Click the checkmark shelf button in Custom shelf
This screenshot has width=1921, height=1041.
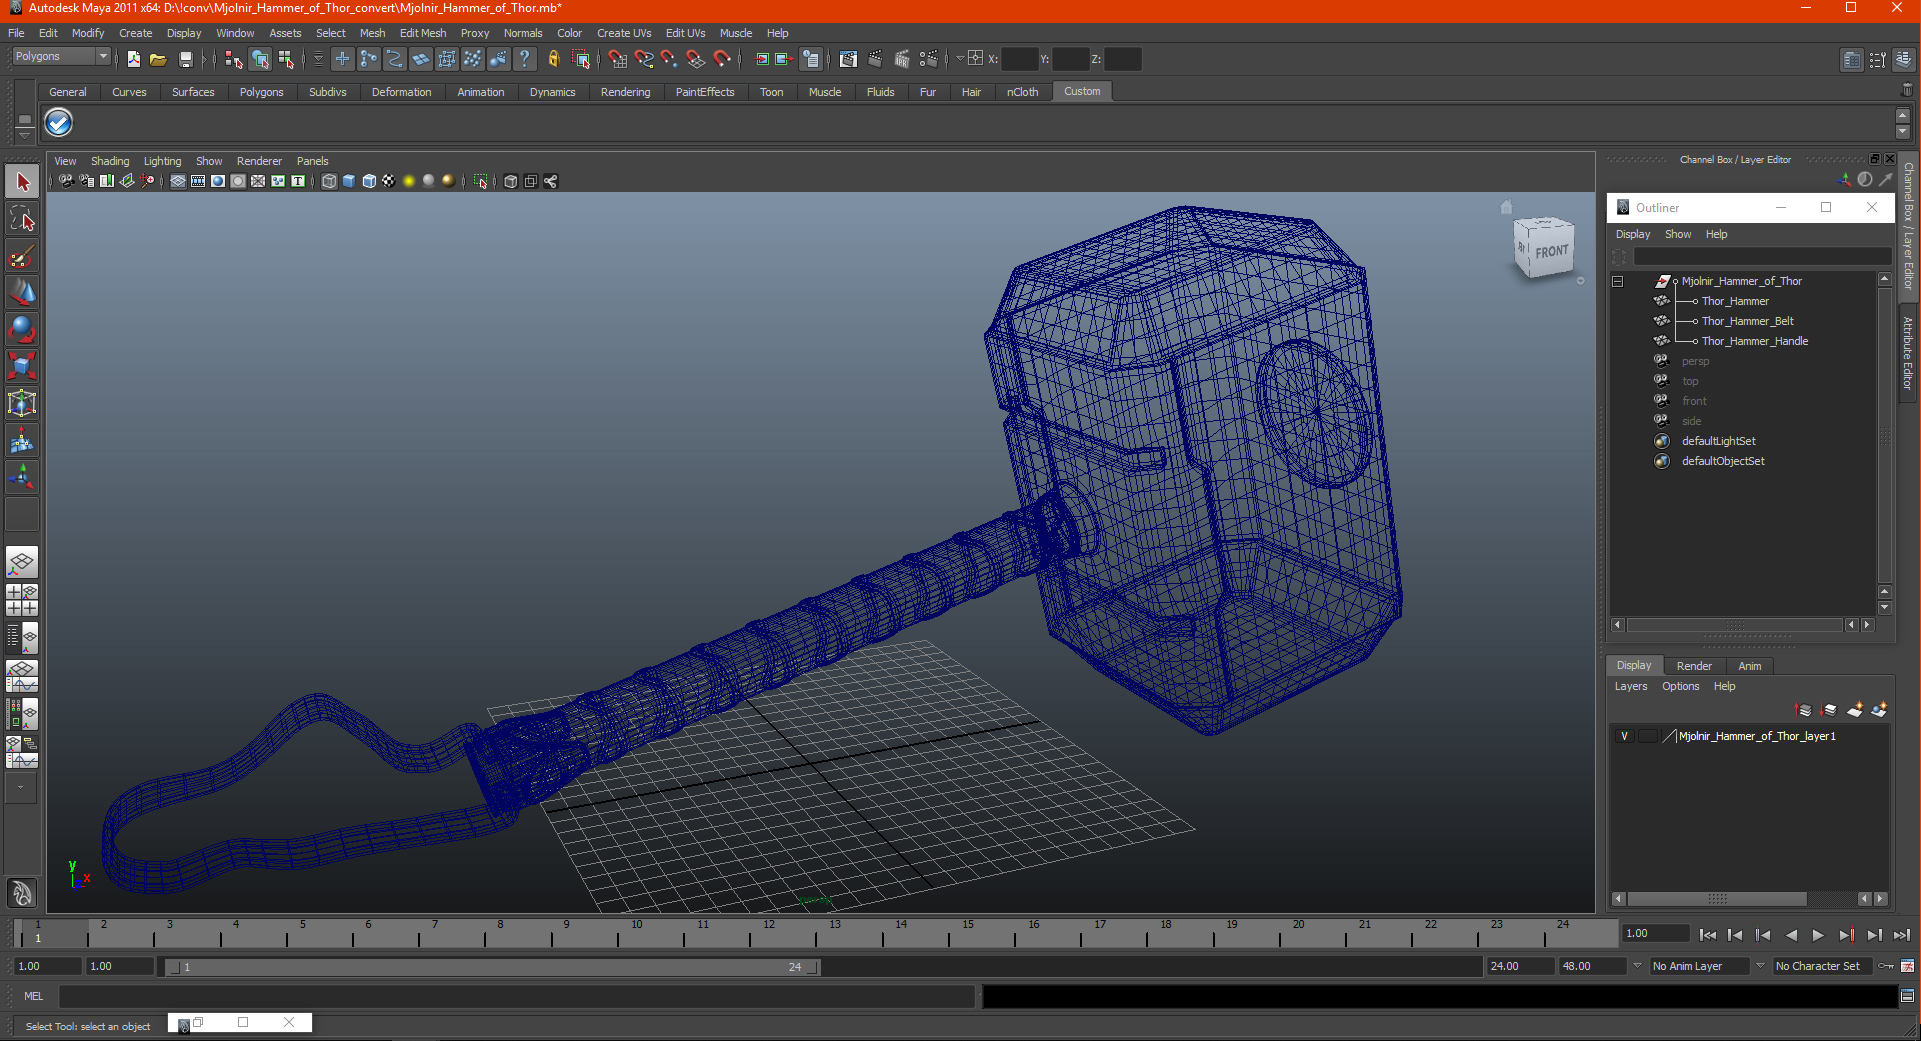coord(59,123)
